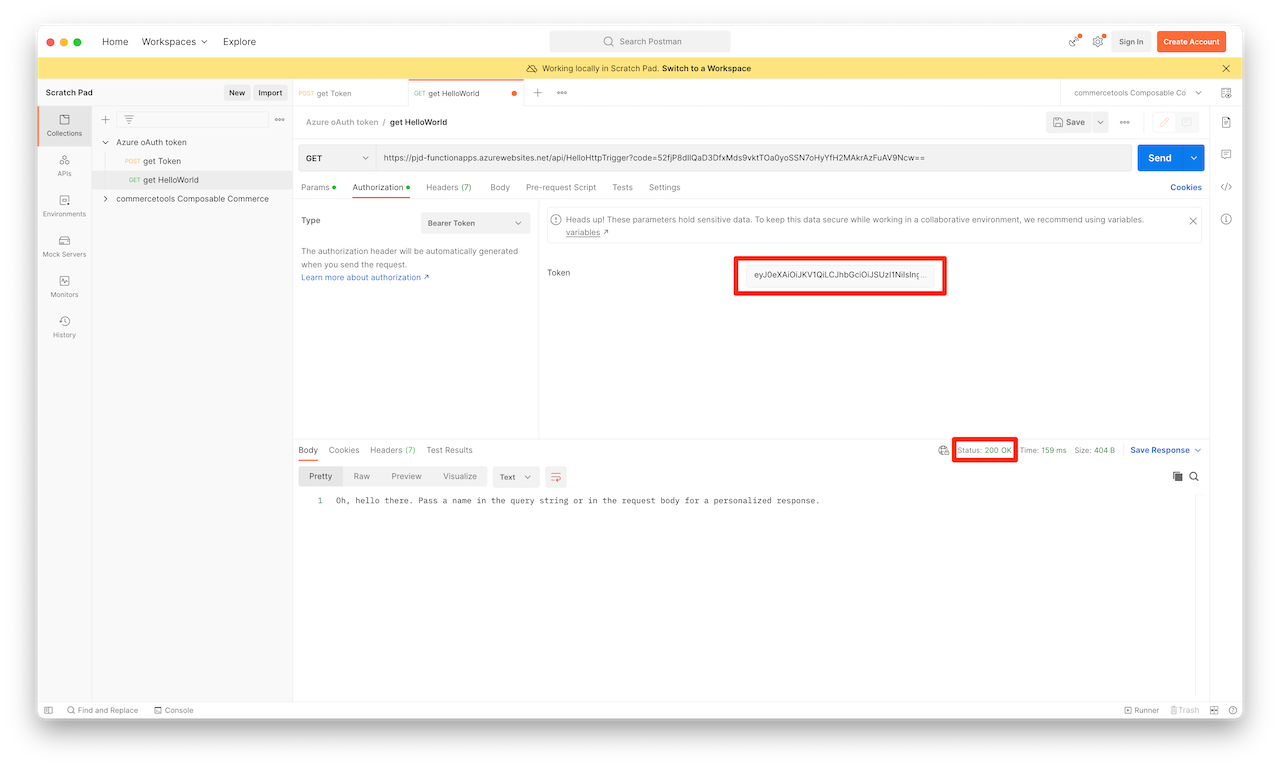Click the Import button
Viewport: 1280px width, 768px height.
(270, 93)
